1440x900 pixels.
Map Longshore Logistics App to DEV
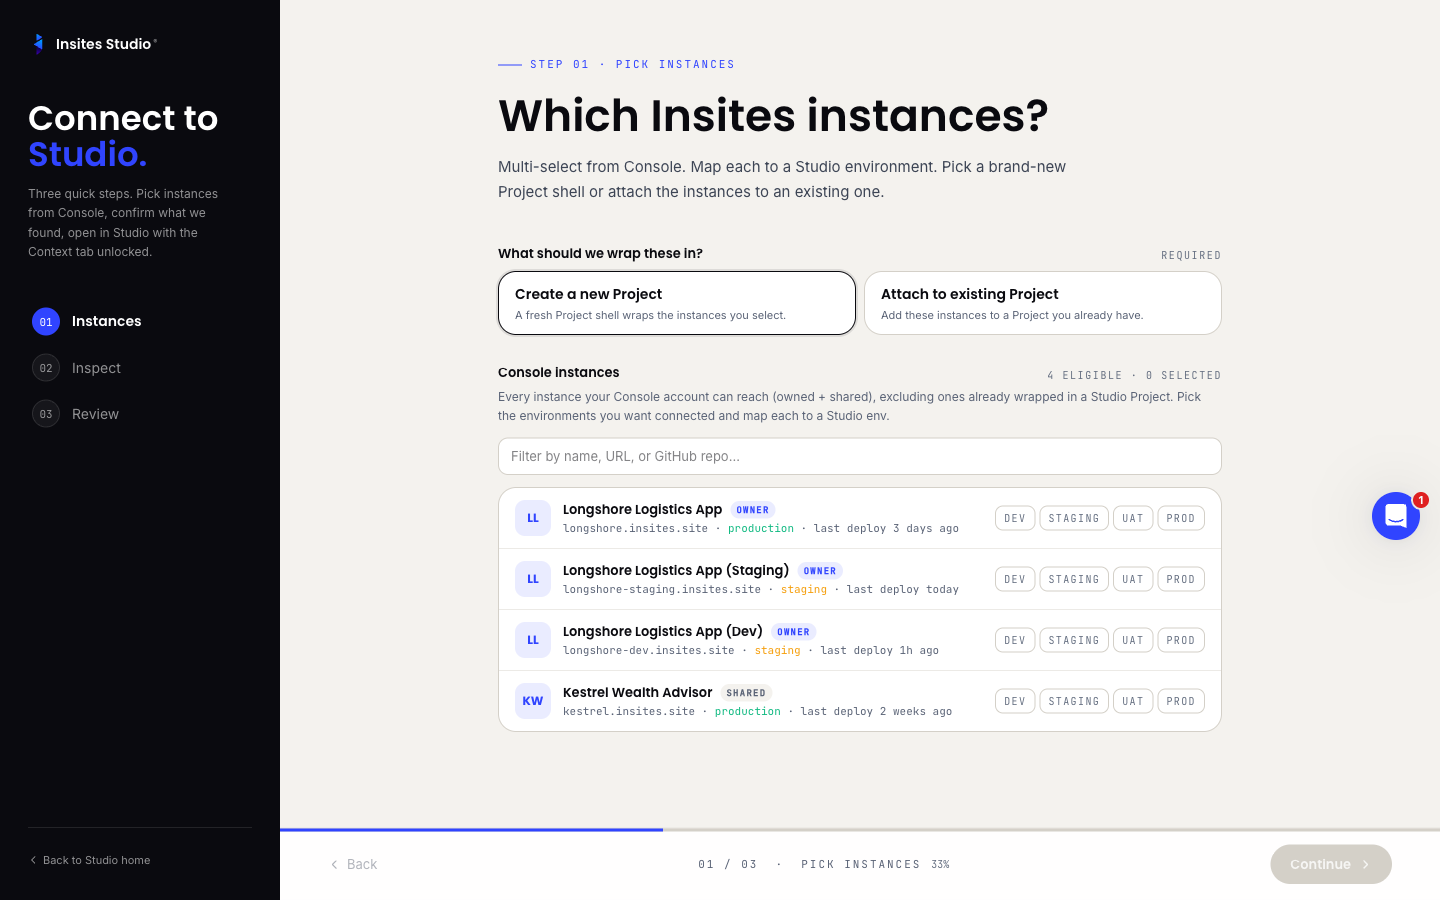click(1015, 518)
